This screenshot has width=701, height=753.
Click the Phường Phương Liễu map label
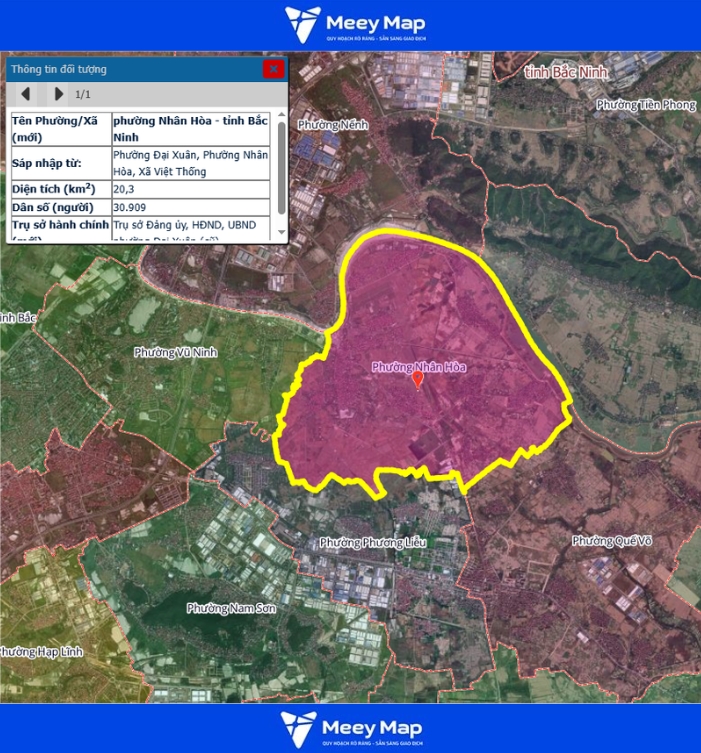pyautogui.click(x=373, y=542)
